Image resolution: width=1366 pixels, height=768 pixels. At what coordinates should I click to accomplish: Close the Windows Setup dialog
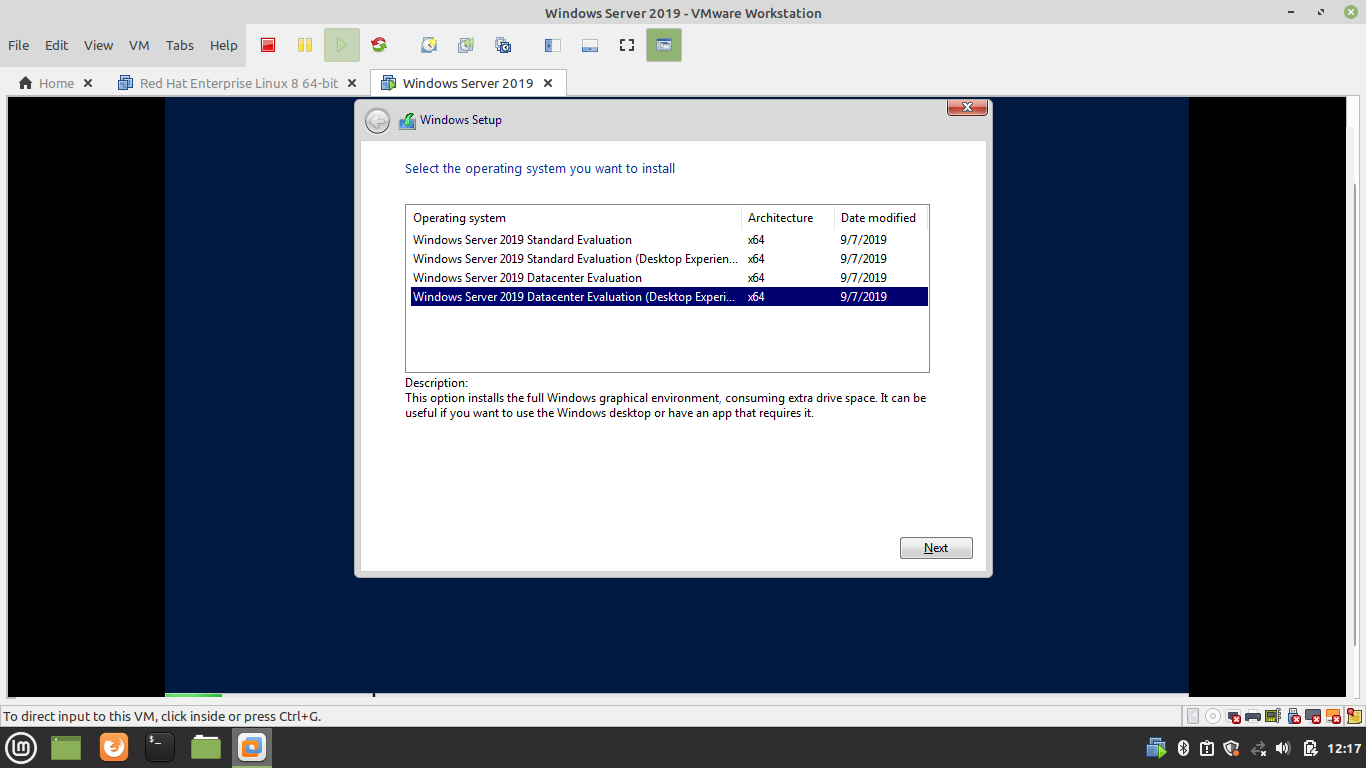pyautogui.click(x=967, y=108)
